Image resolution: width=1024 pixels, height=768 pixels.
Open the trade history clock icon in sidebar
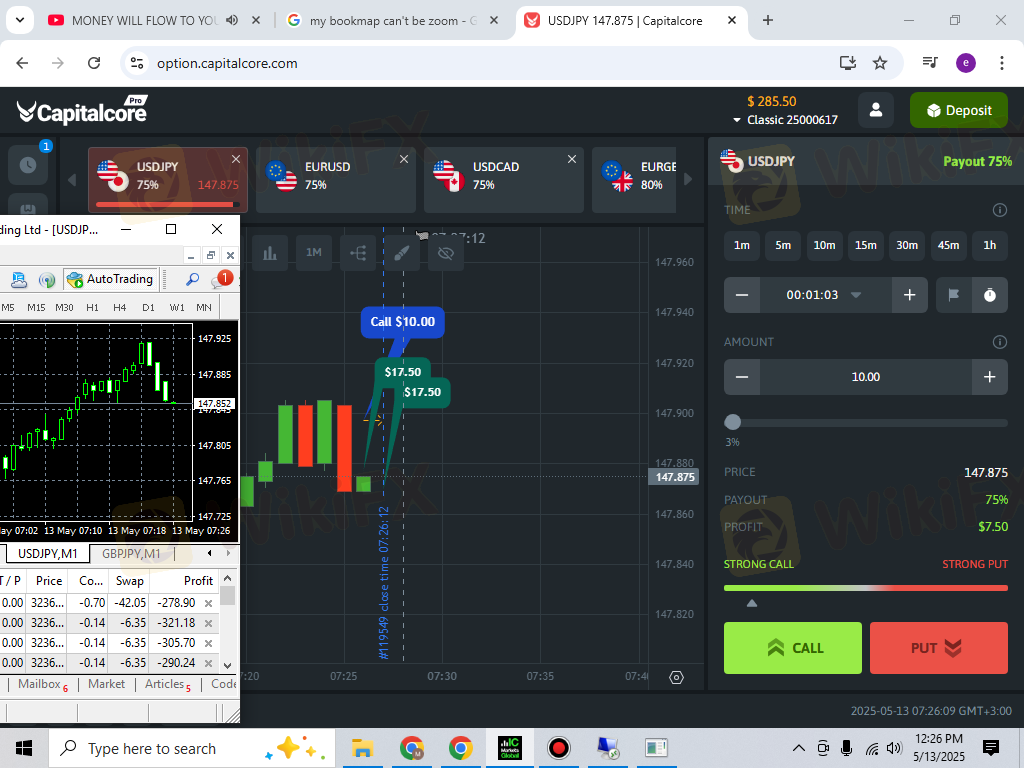pos(27,165)
